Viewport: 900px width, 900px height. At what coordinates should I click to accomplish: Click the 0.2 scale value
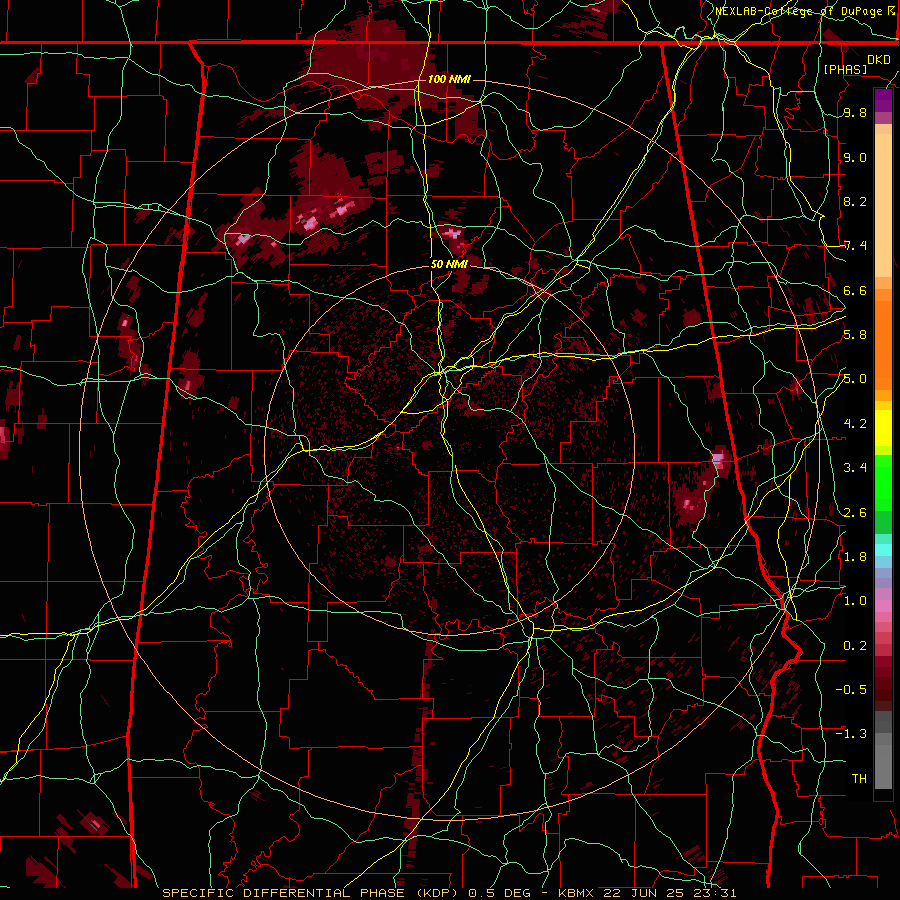pyautogui.click(x=855, y=646)
